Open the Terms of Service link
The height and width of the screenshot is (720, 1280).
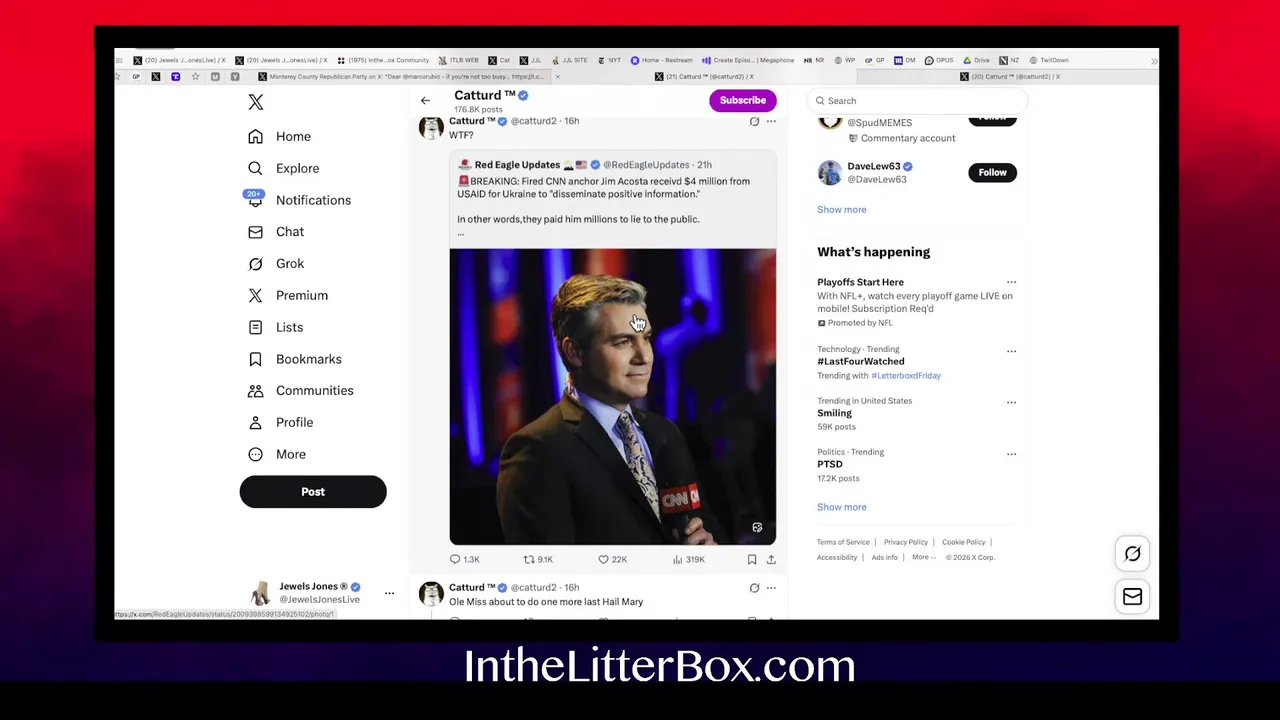843,542
